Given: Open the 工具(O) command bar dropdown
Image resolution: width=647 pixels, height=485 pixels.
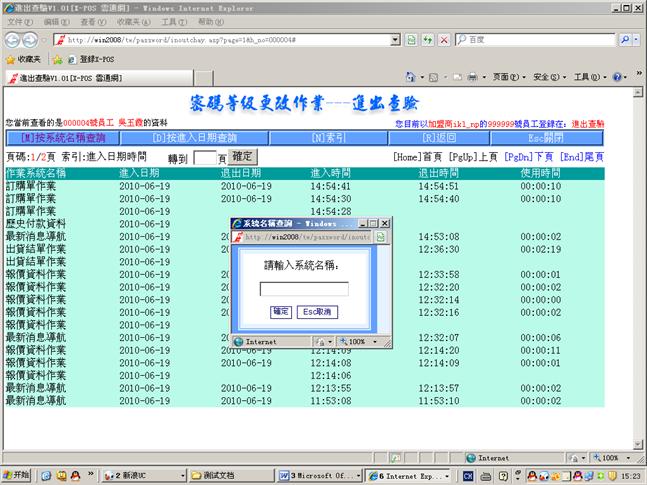Looking at the screenshot, I should [x=588, y=77].
